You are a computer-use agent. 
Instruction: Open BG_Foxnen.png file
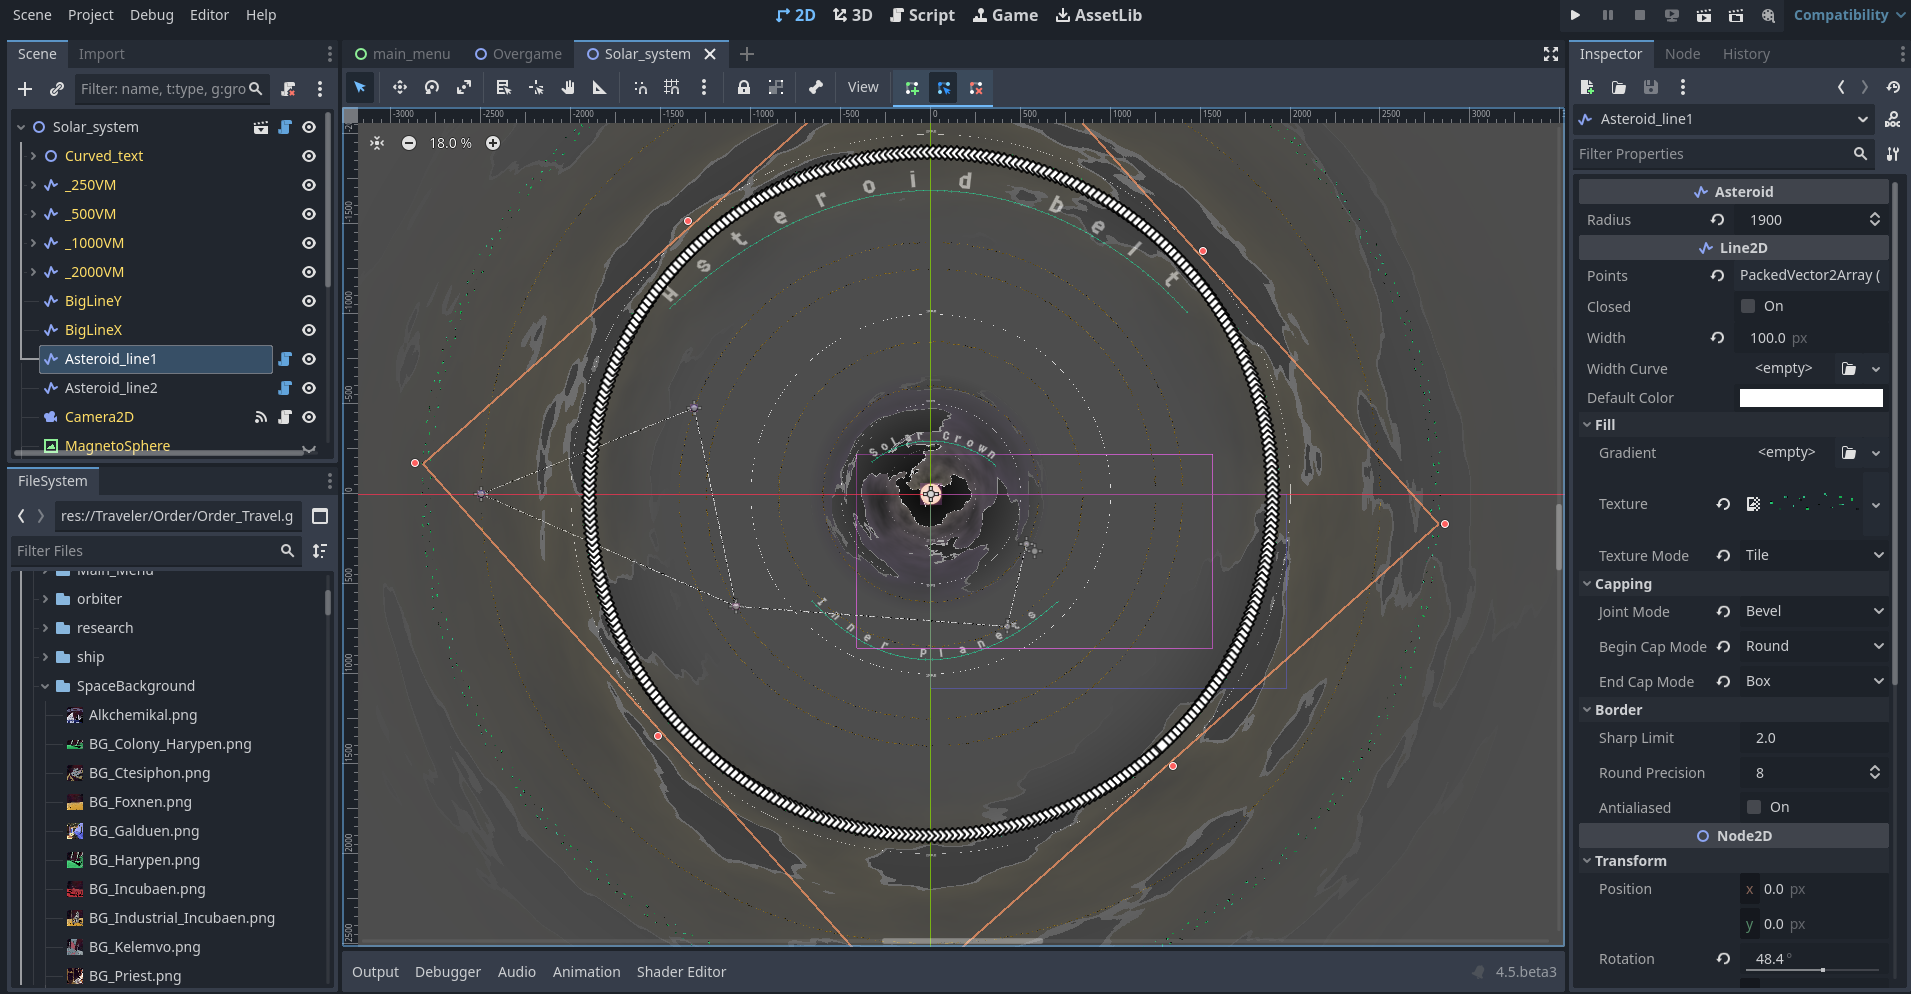(x=139, y=802)
